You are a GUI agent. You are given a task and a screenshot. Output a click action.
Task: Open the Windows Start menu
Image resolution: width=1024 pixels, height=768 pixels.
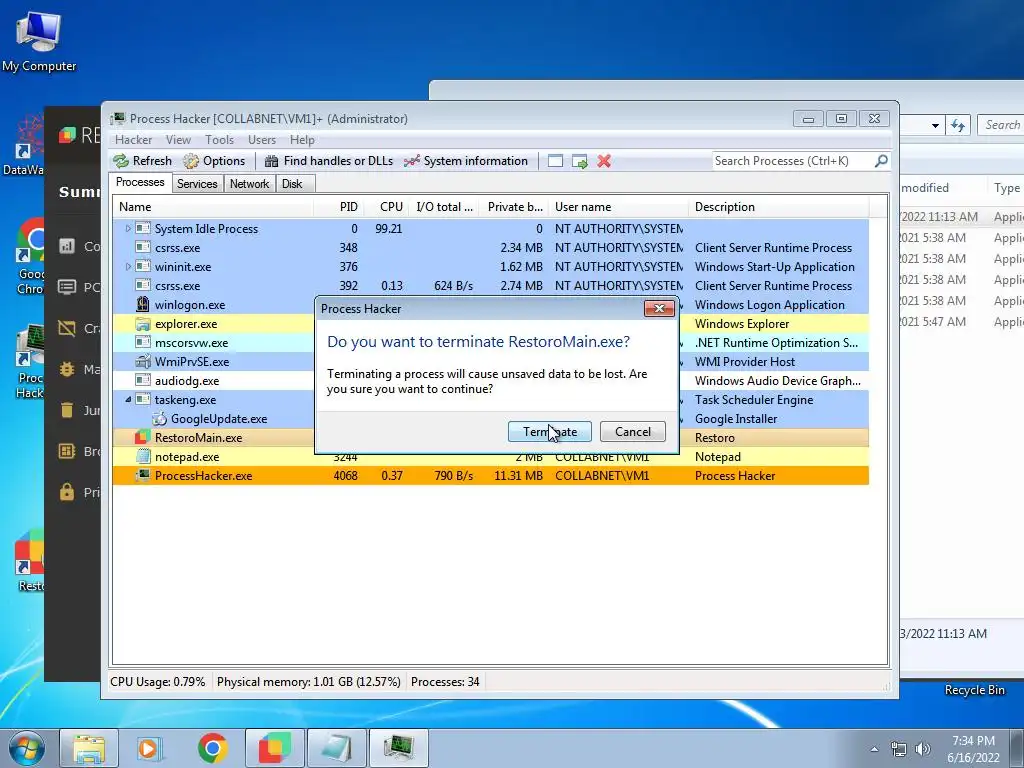[x=27, y=748]
